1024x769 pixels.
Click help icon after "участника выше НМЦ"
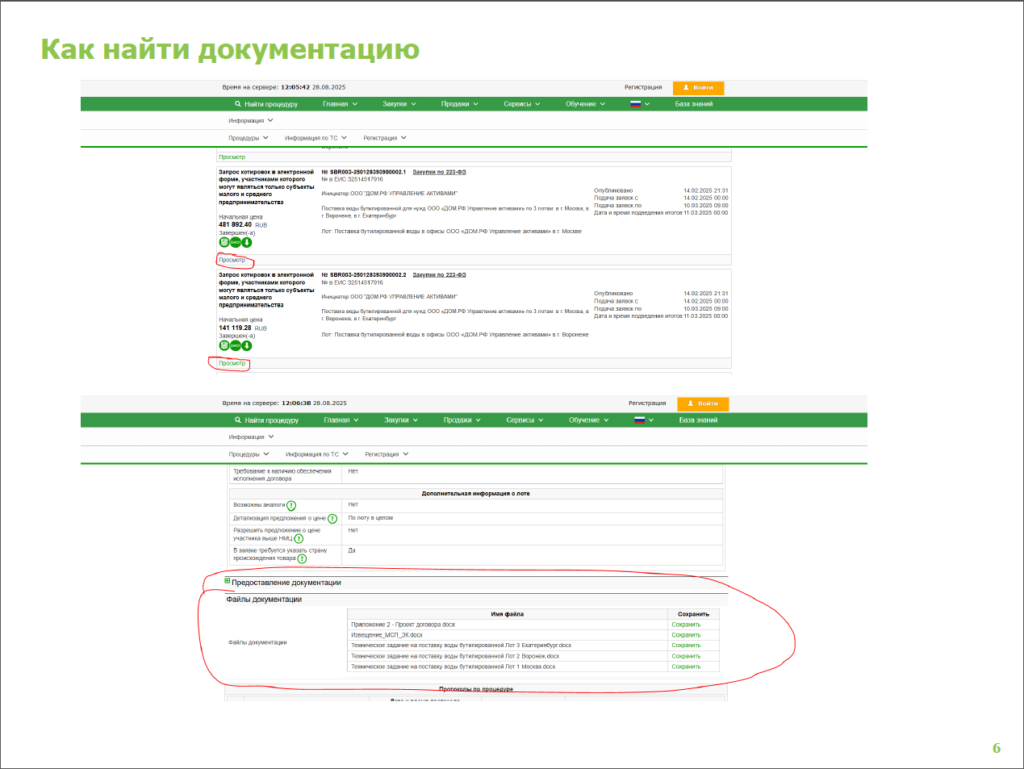click(x=299, y=539)
